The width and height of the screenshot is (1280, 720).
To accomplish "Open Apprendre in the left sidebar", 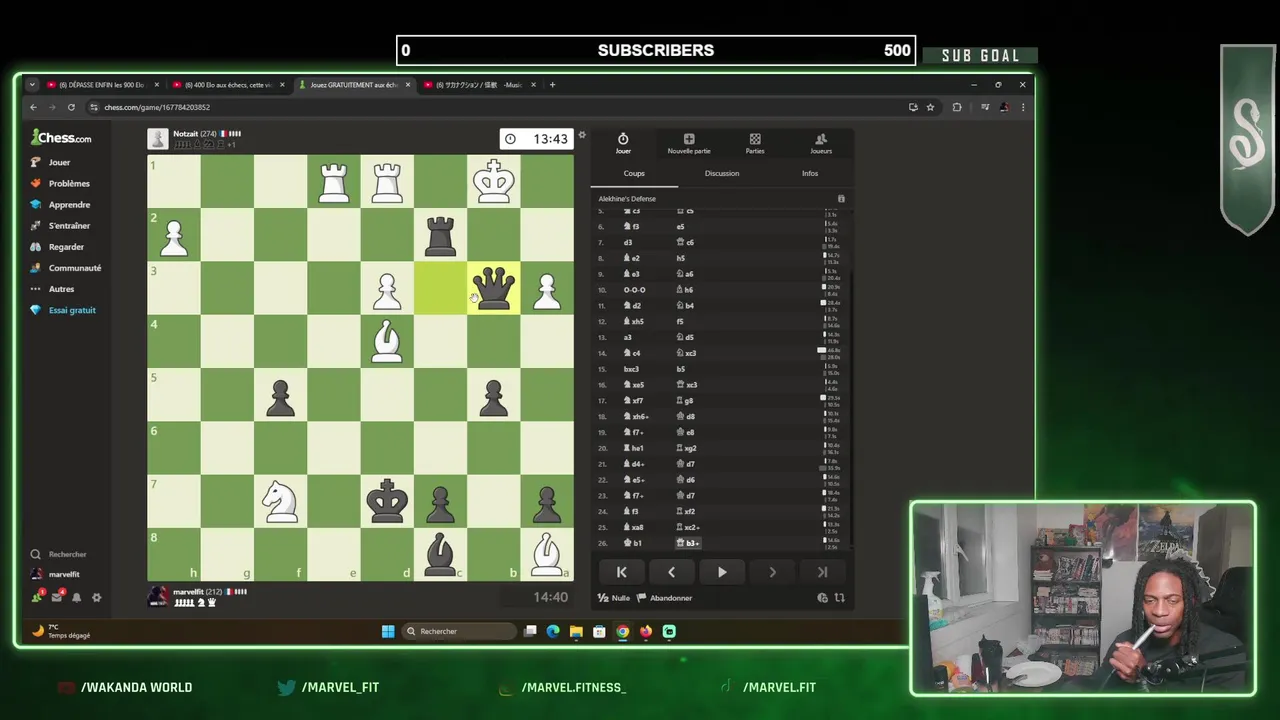I will [x=60, y=204].
